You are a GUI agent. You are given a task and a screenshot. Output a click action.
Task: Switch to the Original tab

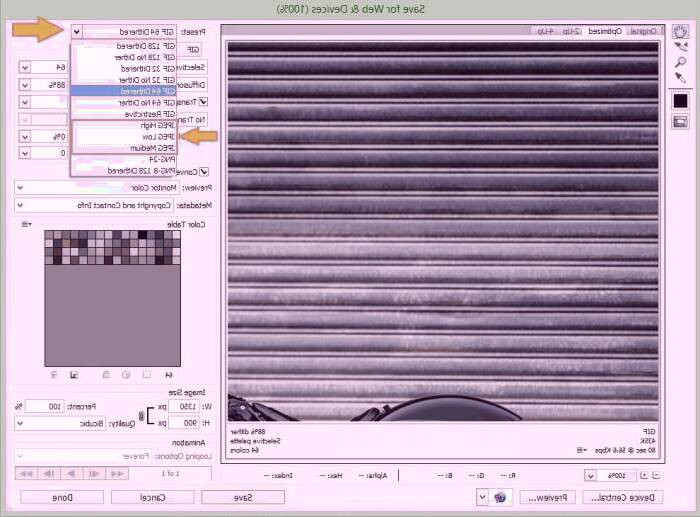[x=643, y=31]
